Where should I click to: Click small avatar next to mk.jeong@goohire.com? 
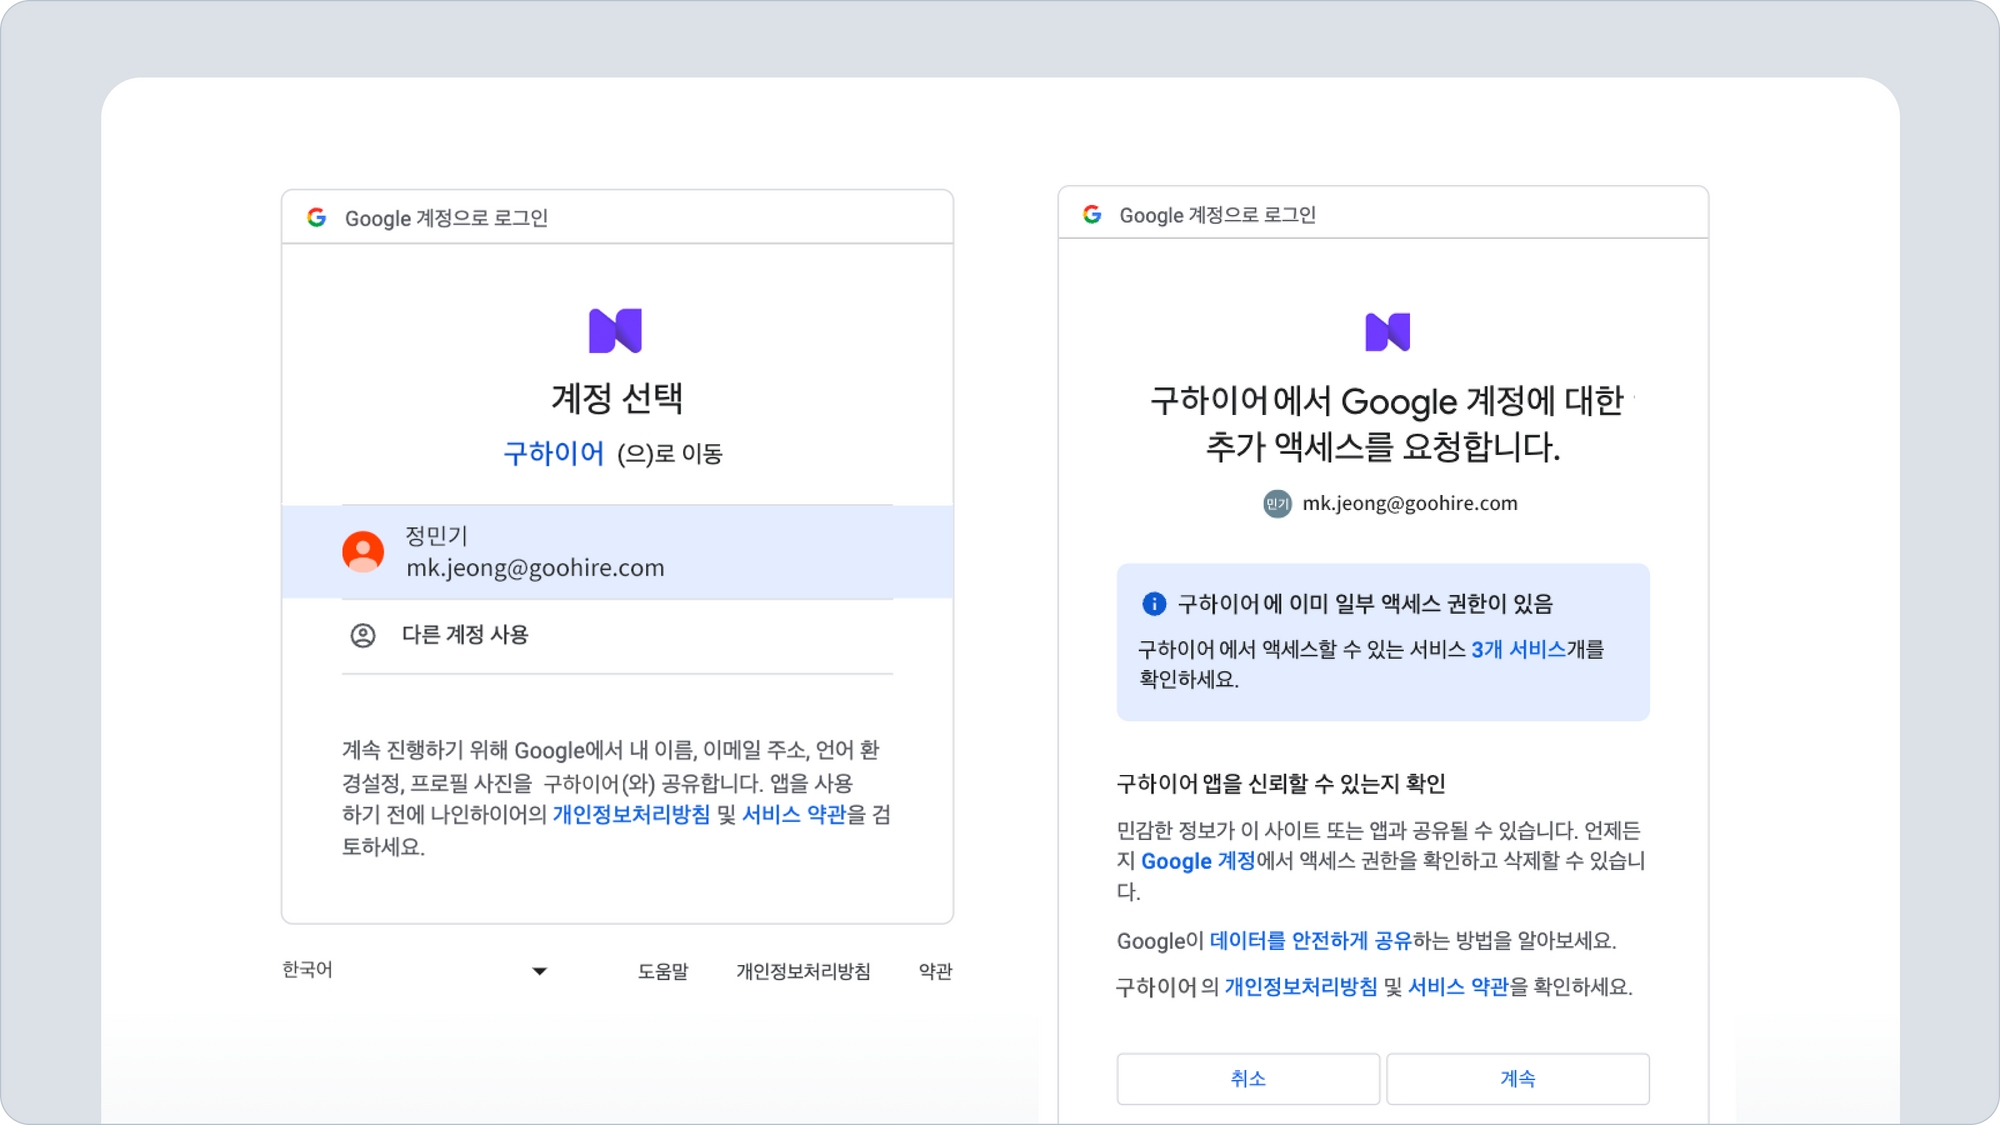pos(1277,503)
